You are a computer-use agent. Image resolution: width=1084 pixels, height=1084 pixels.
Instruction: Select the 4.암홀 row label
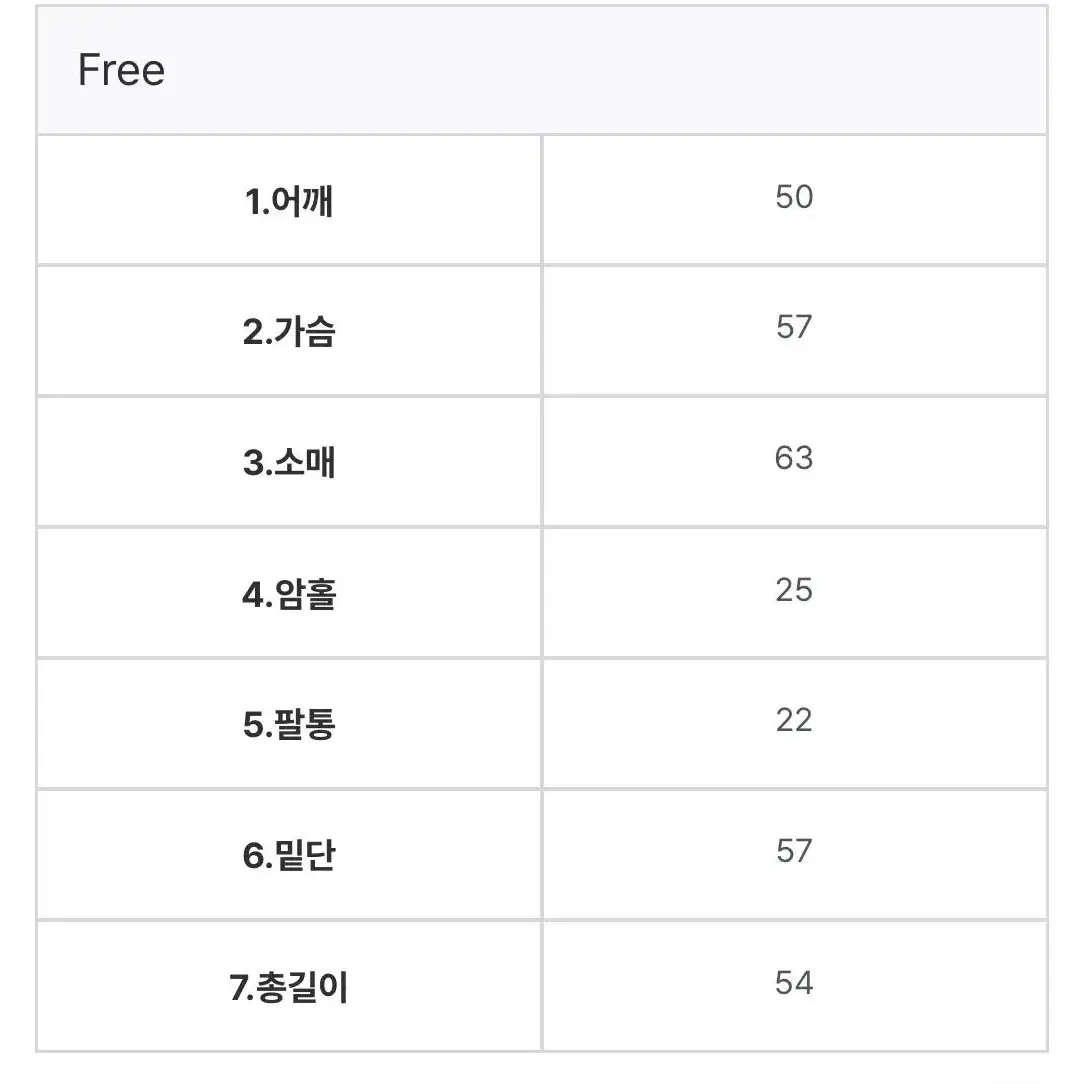pyautogui.click(x=289, y=594)
